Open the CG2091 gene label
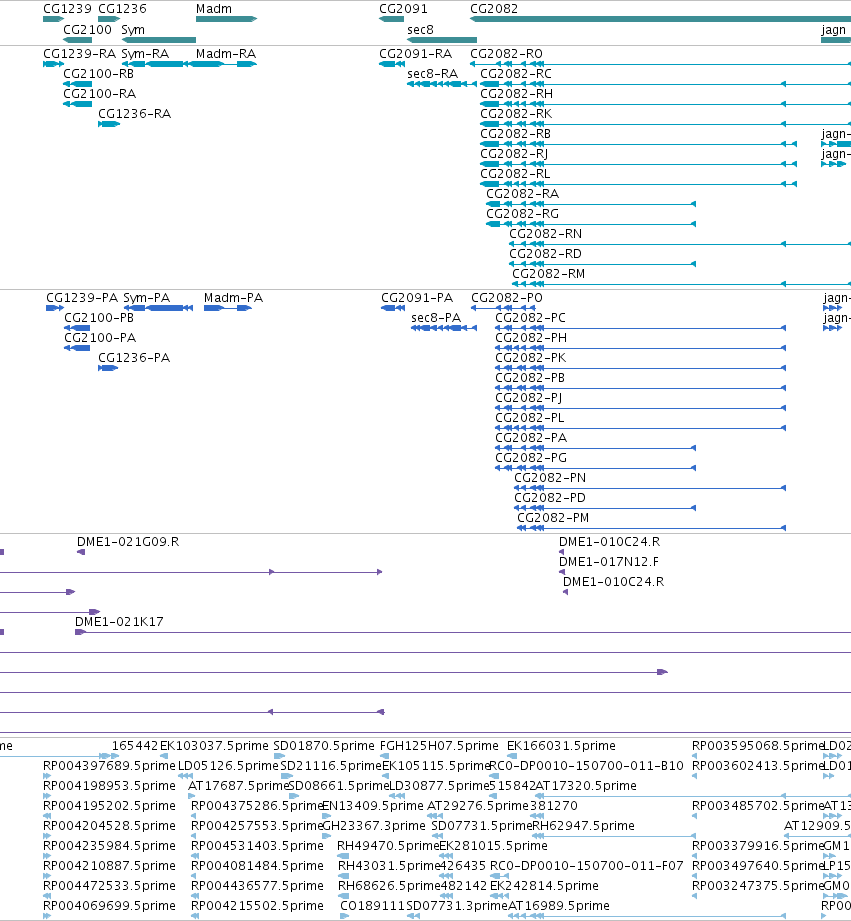 [x=403, y=9]
